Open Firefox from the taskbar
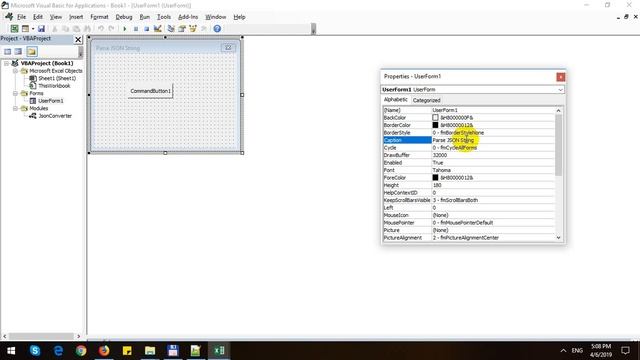The height and width of the screenshot is (360, 640). (x=104, y=351)
